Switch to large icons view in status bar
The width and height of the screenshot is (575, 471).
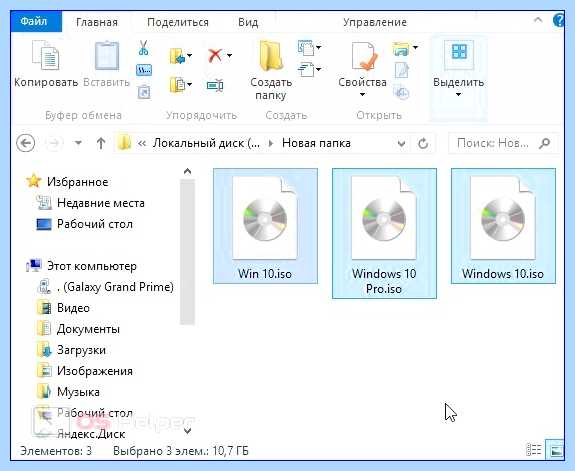click(555, 450)
